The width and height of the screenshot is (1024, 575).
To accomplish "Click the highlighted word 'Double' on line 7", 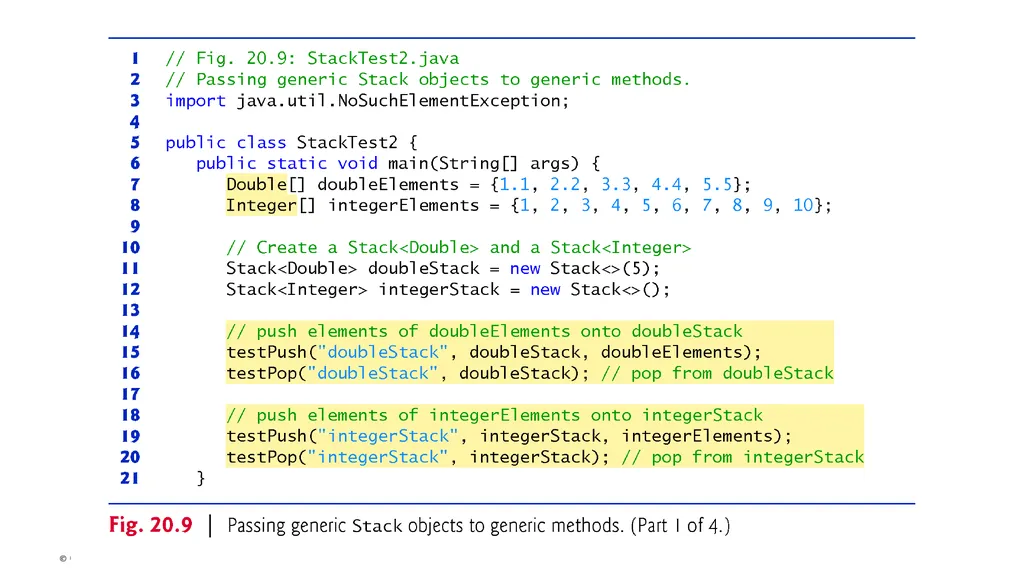I will (257, 184).
